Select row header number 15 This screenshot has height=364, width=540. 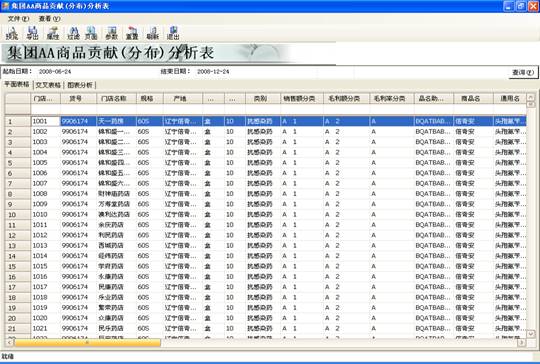point(18,267)
